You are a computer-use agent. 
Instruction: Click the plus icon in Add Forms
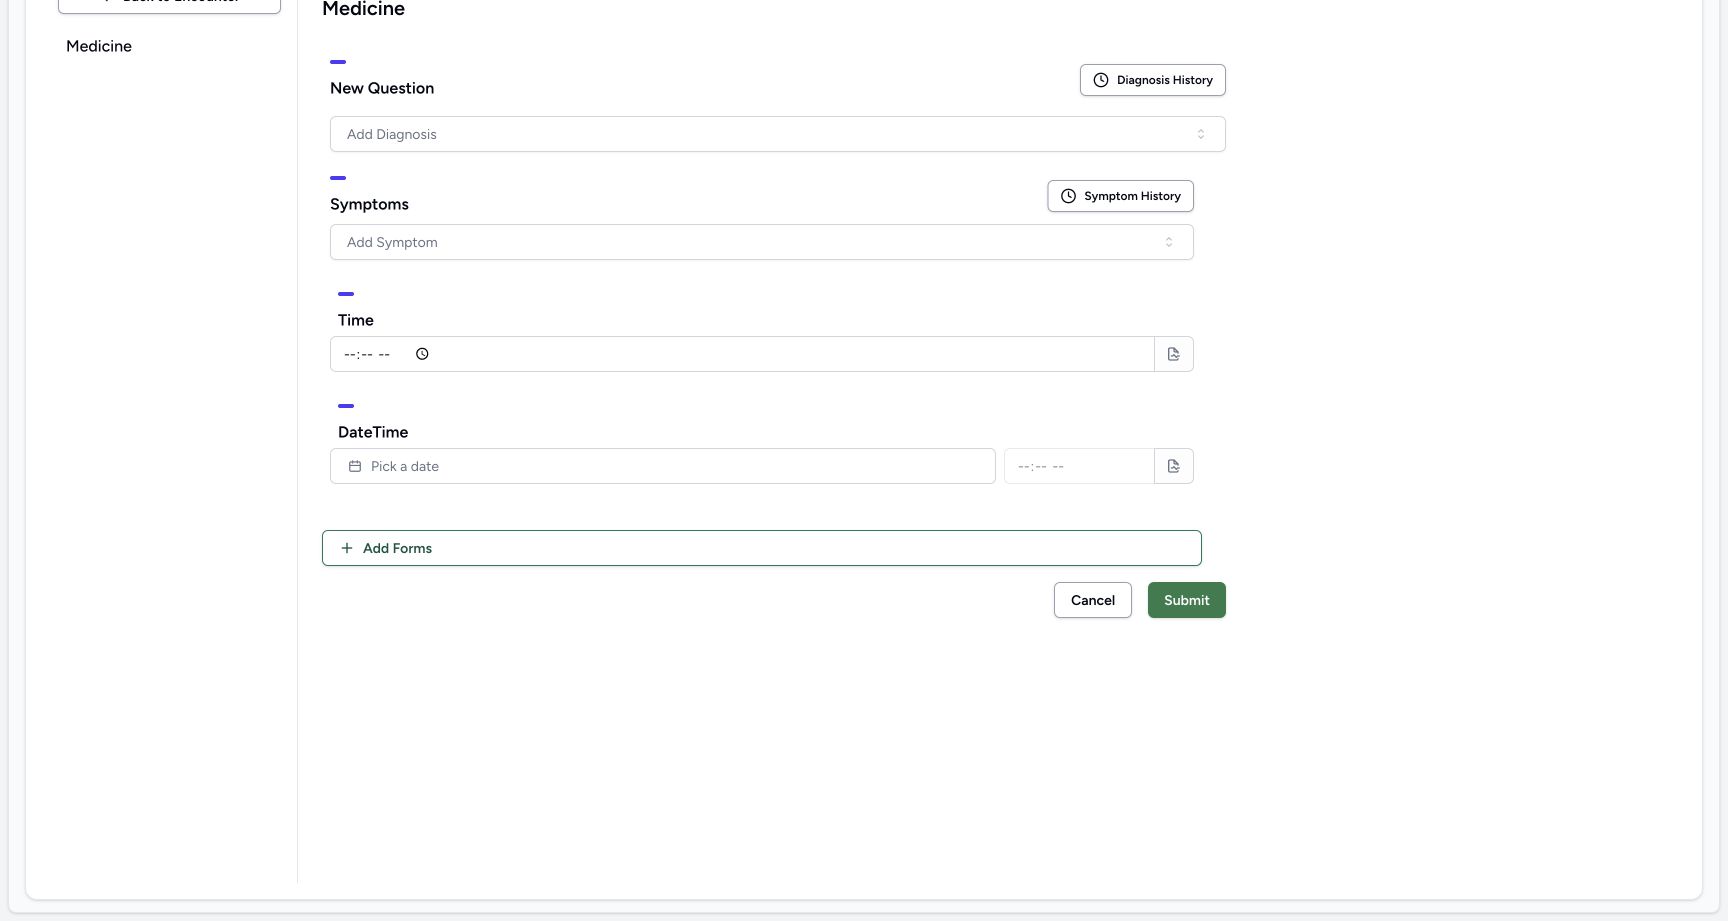(x=347, y=548)
